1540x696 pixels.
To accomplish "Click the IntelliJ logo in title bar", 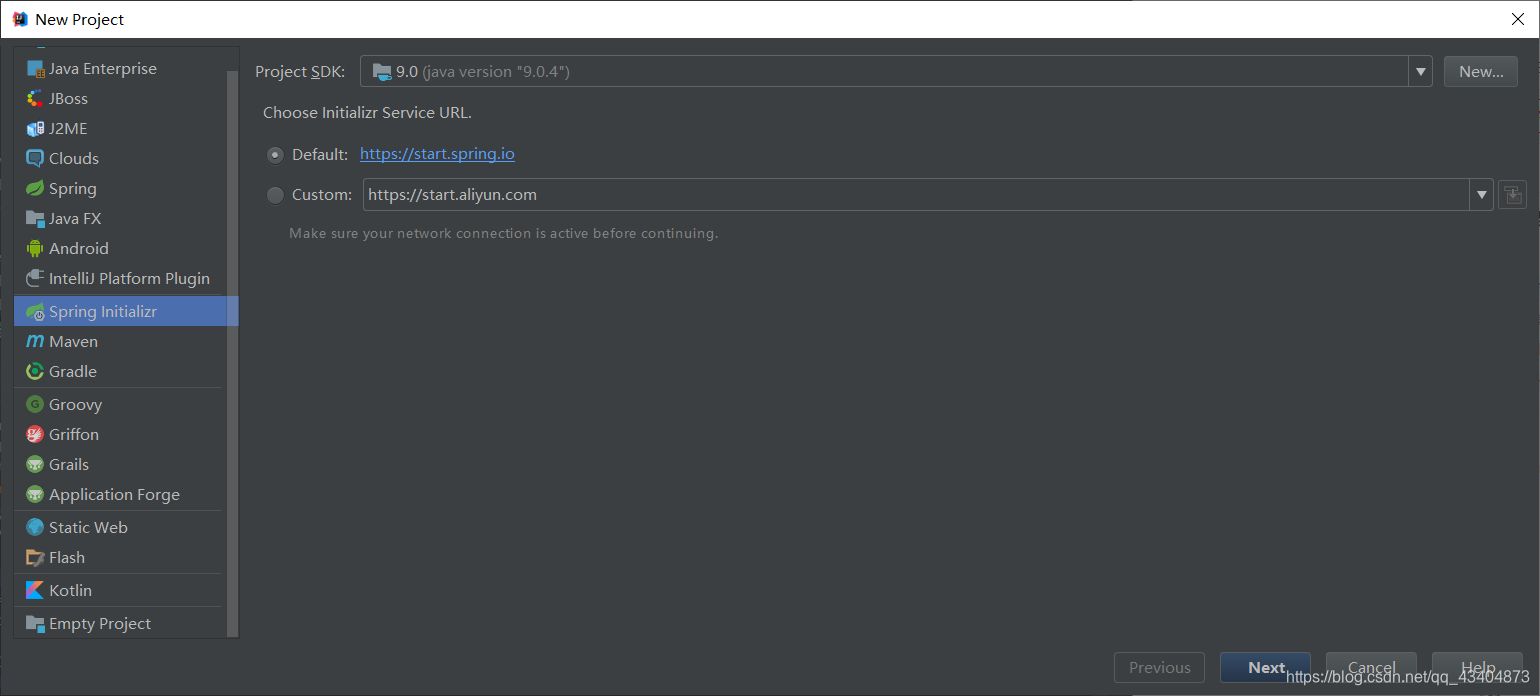I will point(20,19).
